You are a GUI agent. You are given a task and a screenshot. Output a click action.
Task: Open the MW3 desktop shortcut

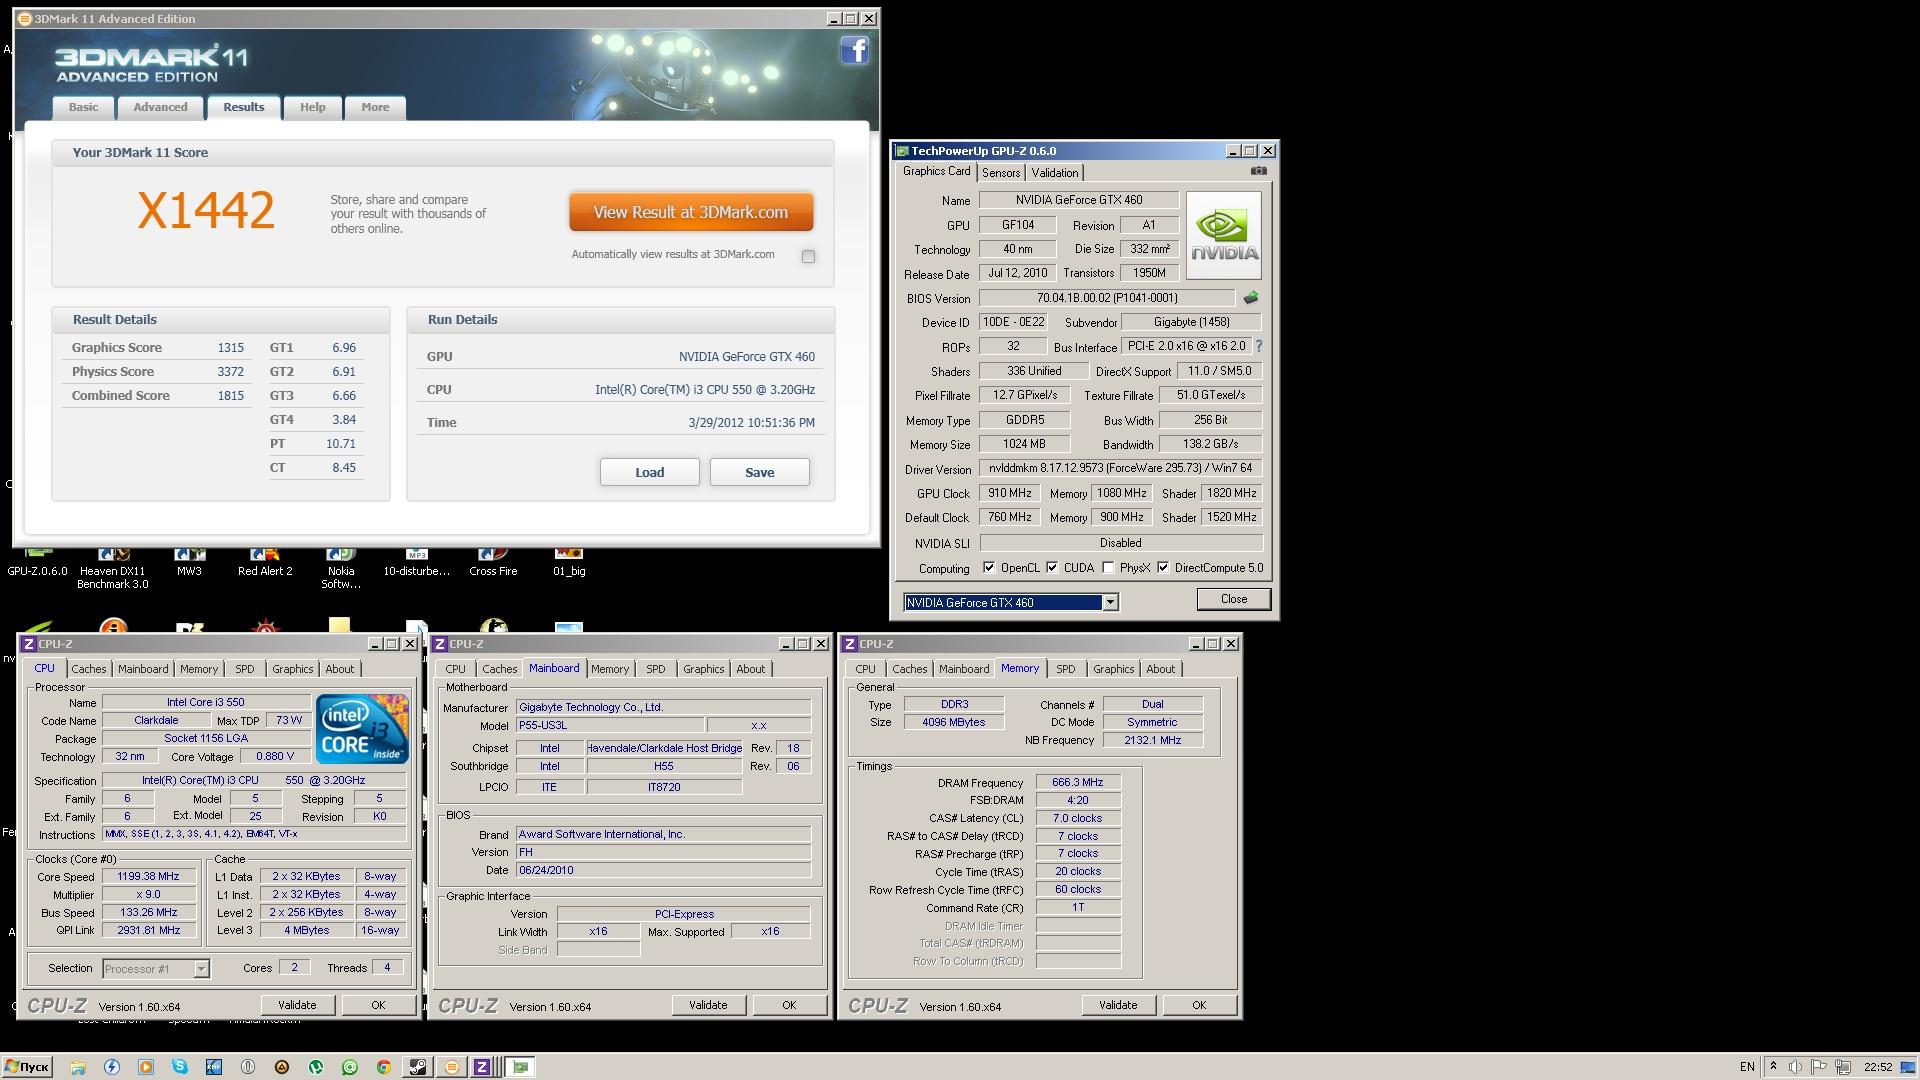pos(189,561)
